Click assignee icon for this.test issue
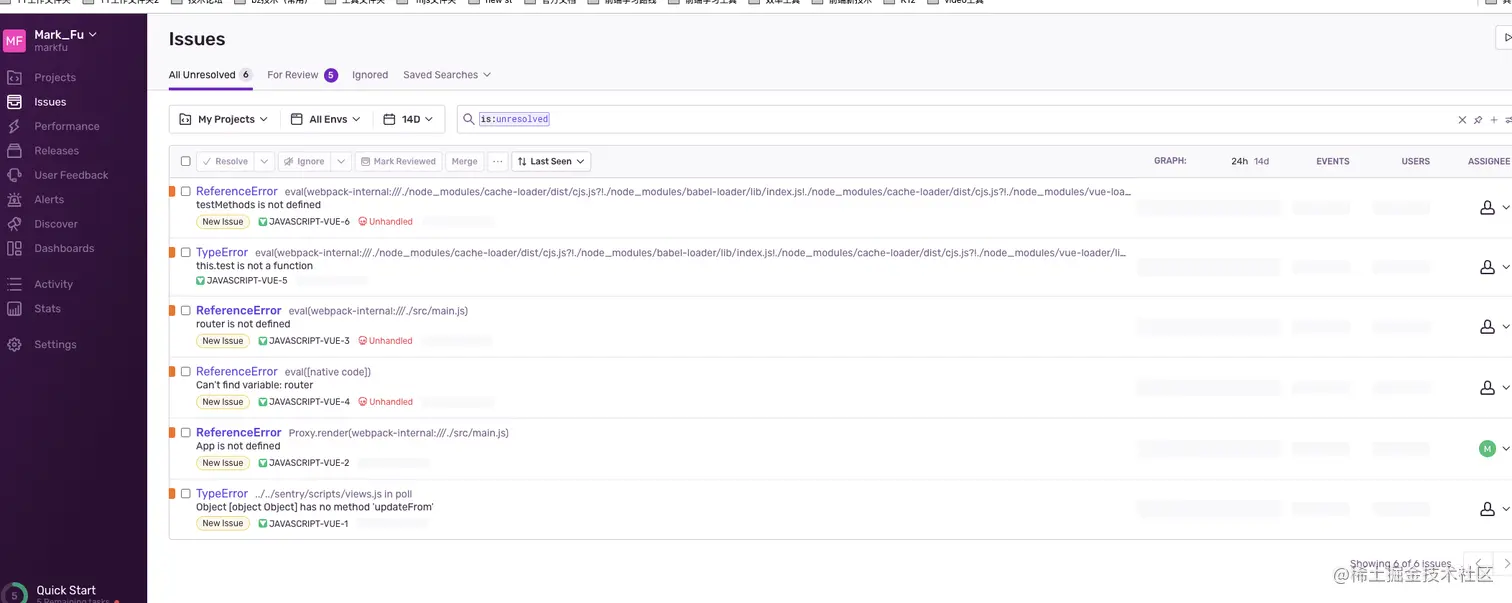 (1487, 268)
